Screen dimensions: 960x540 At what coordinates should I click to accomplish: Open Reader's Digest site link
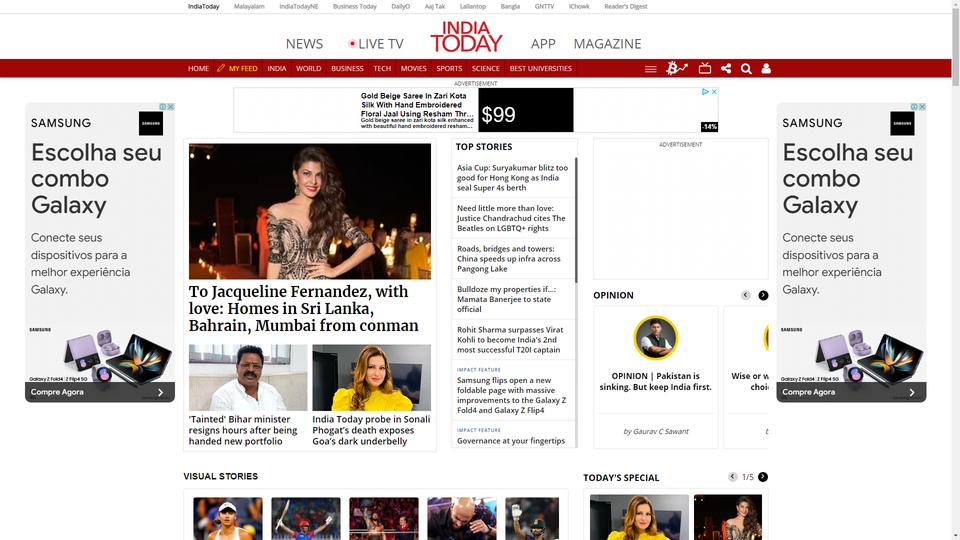click(626, 6)
